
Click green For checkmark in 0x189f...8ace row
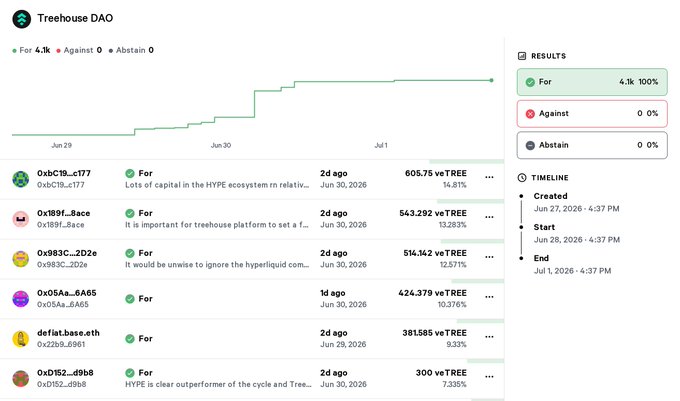click(x=130, y=213)
